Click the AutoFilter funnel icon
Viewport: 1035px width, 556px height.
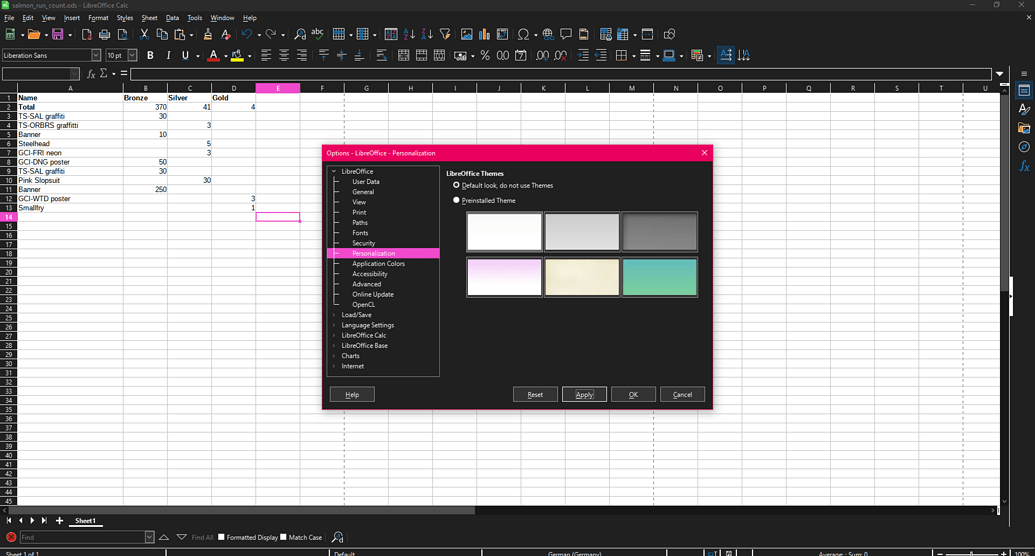point(445,34)
